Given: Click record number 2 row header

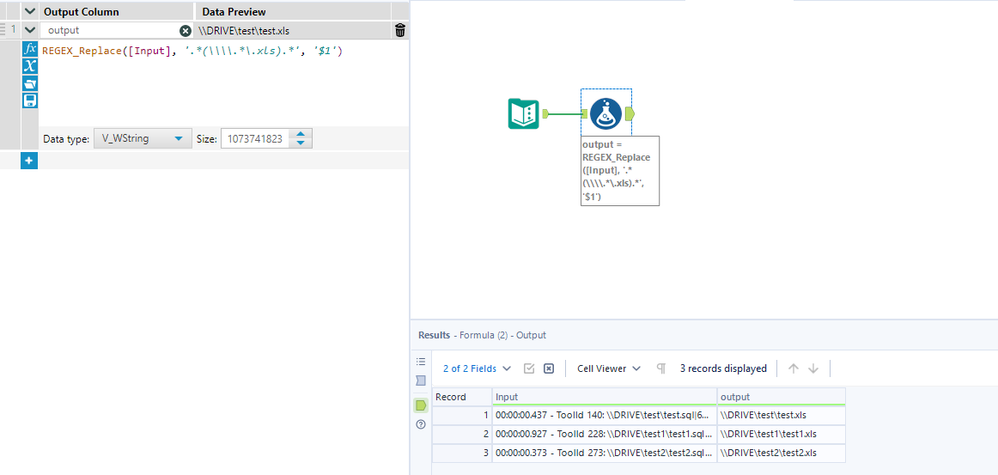Looking at the screenshot, I should tap(462, 434).
